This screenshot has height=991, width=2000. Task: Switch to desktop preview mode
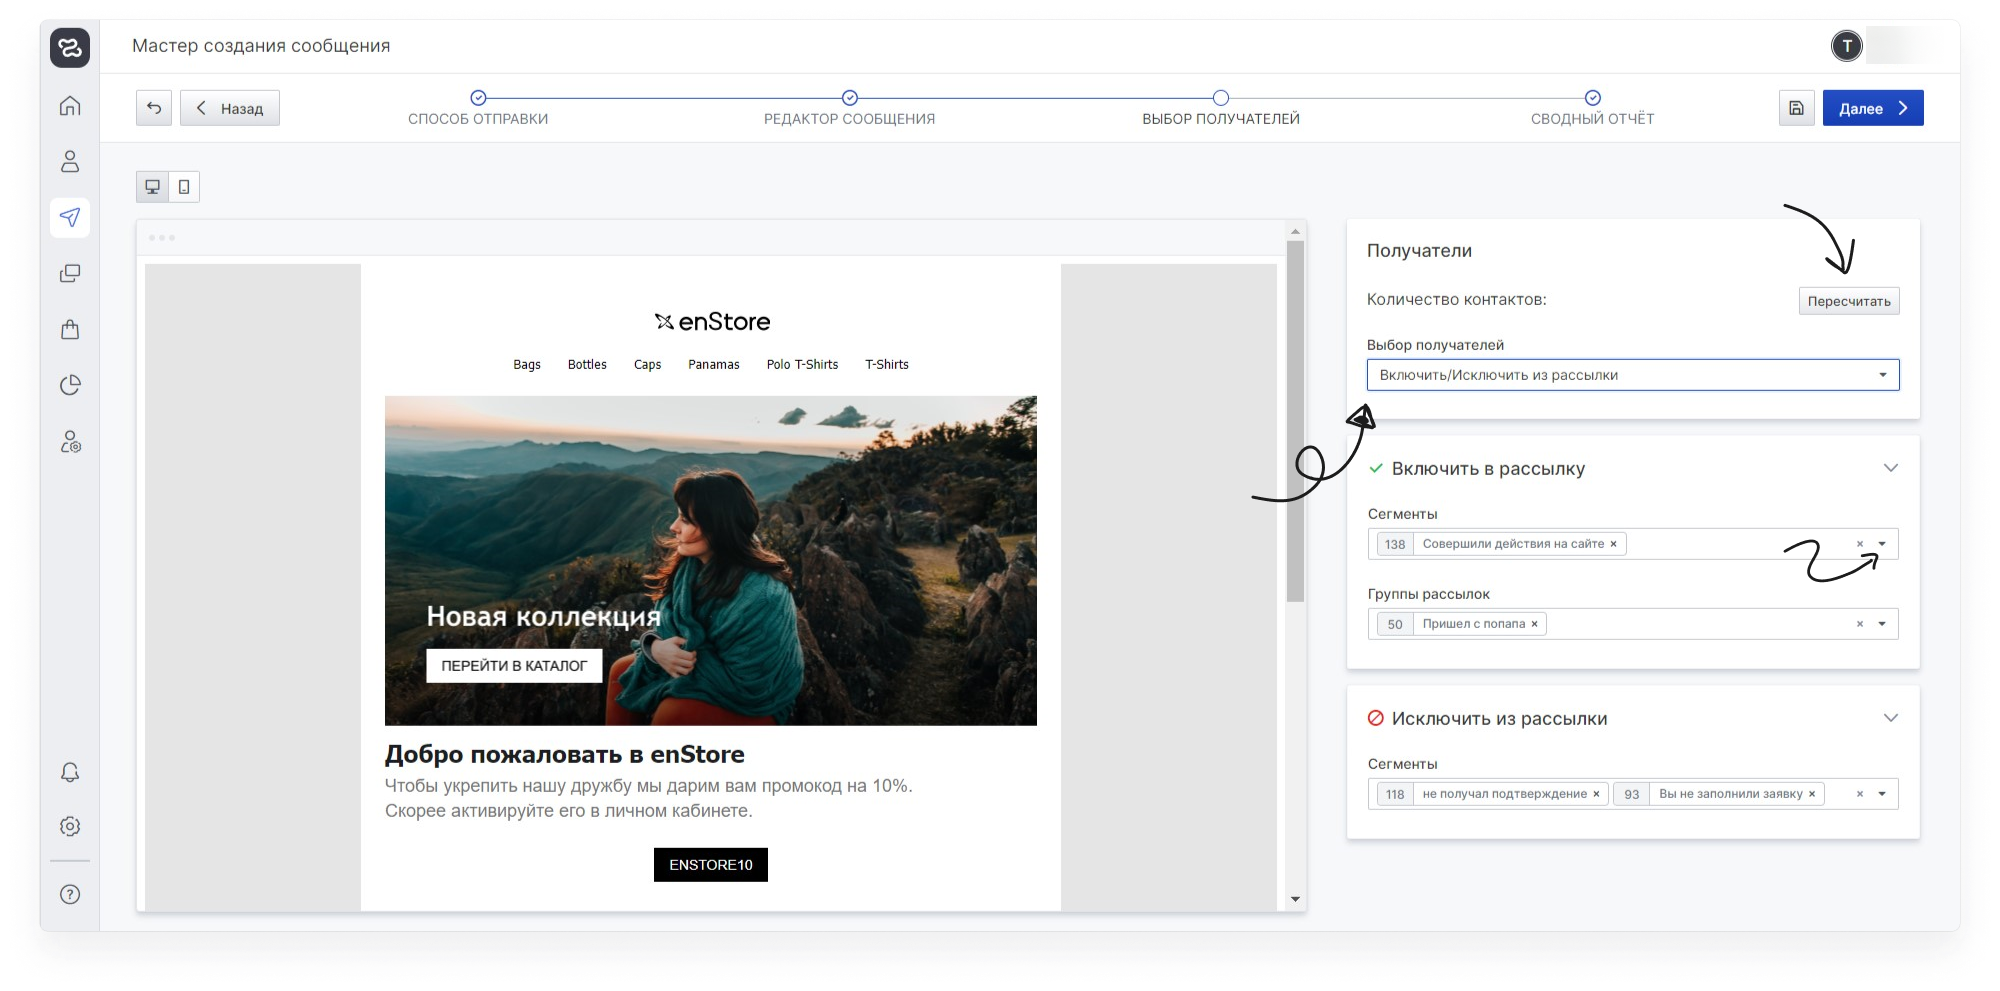tap(153, 187)
